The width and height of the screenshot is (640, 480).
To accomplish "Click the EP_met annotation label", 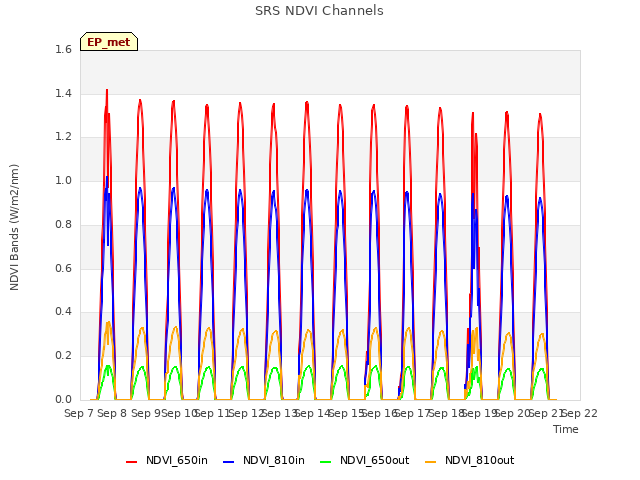I will pyautogui.click(x=109, y=42).
